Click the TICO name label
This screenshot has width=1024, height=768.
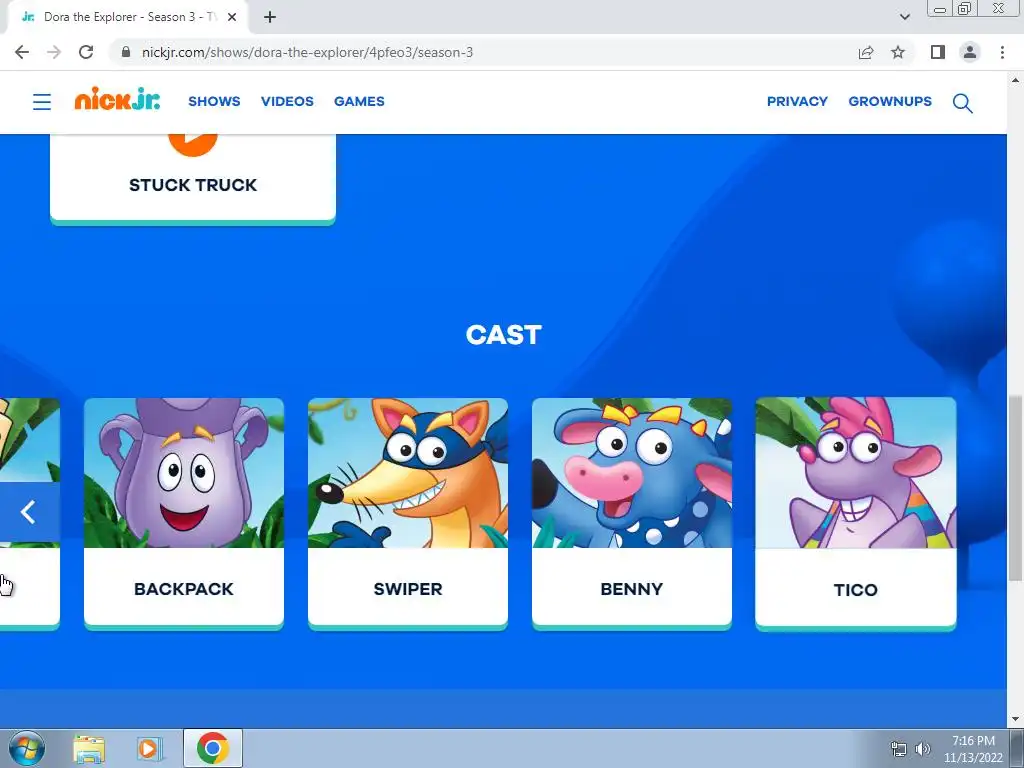[x=856, y=590]
